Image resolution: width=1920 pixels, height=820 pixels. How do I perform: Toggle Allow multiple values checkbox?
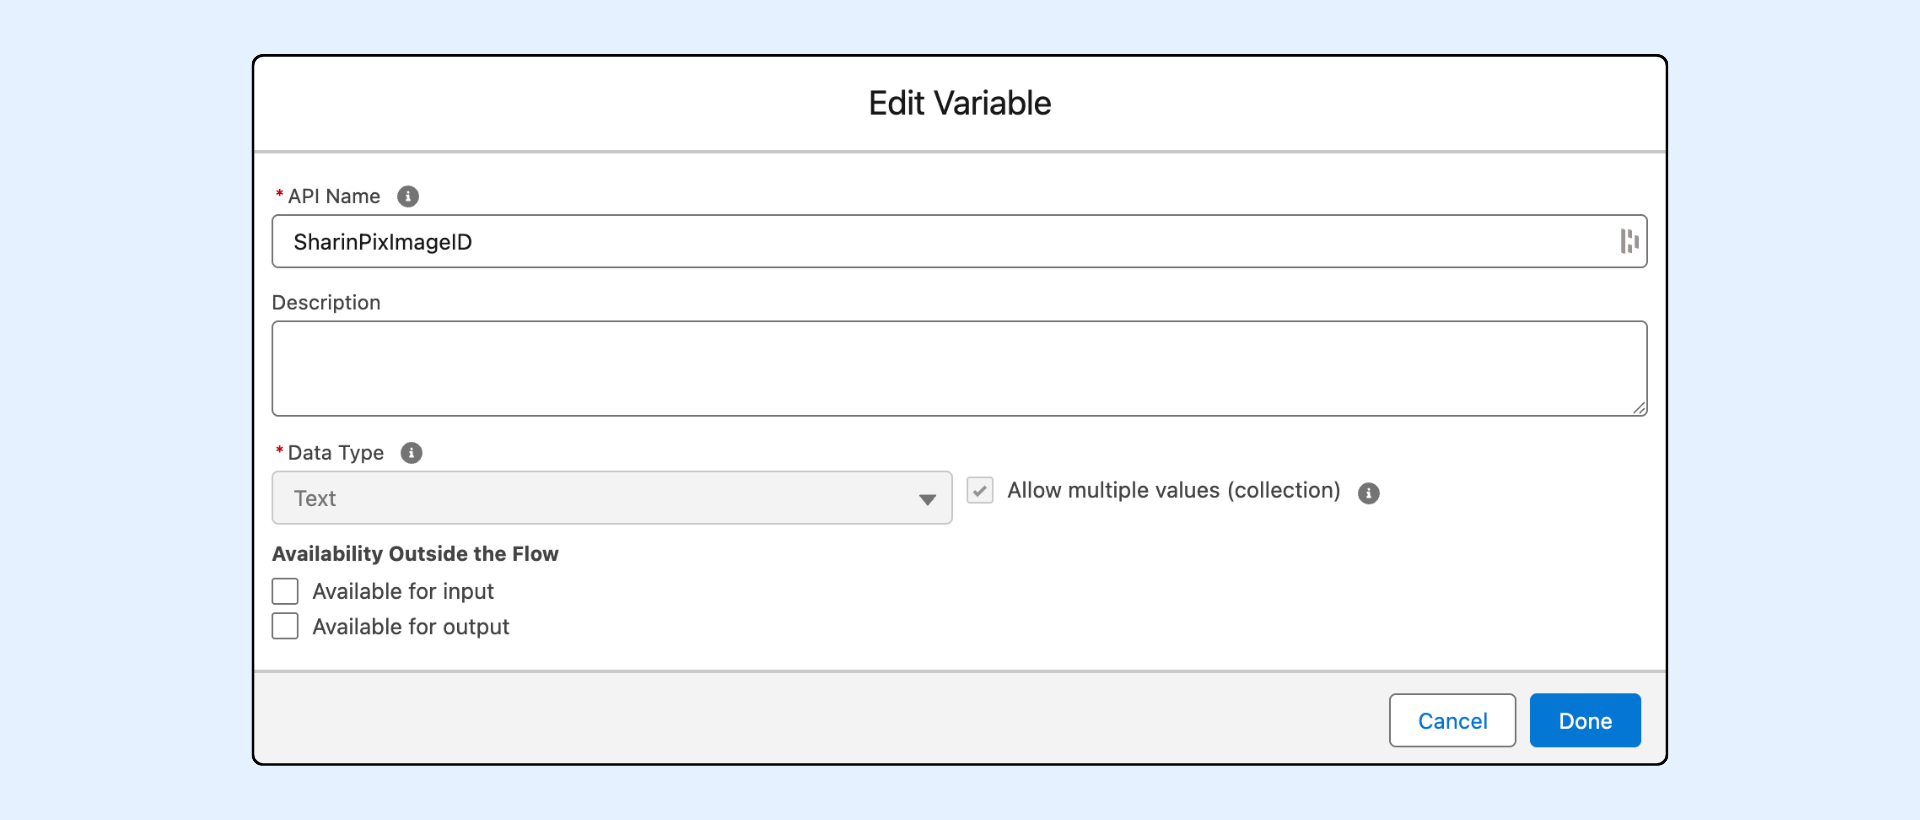coord(980,491)
